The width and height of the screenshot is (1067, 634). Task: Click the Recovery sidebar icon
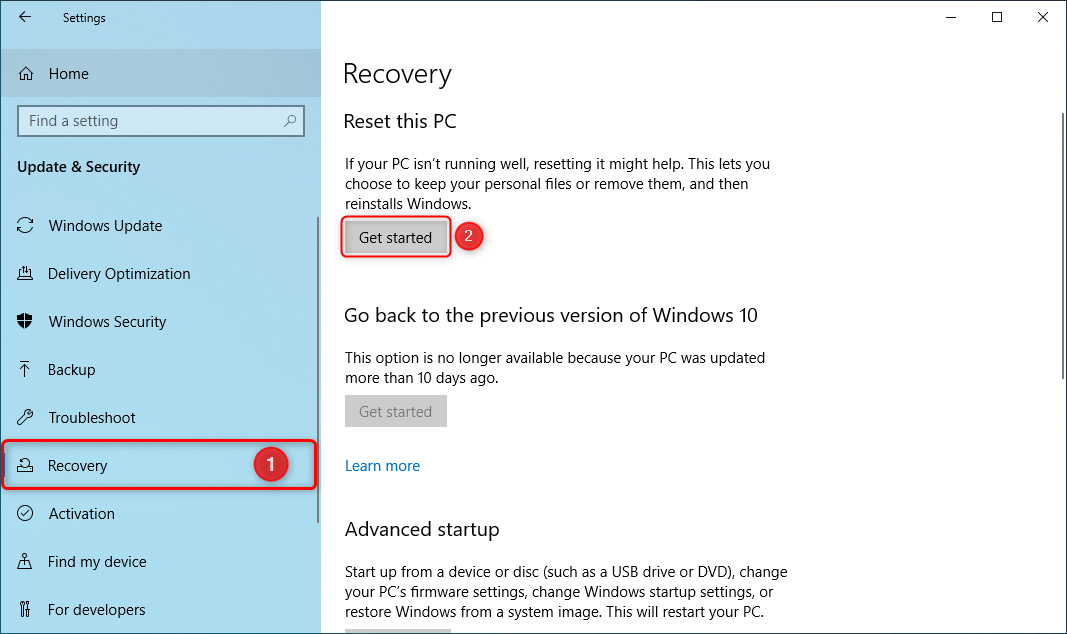tap(25, 465)
